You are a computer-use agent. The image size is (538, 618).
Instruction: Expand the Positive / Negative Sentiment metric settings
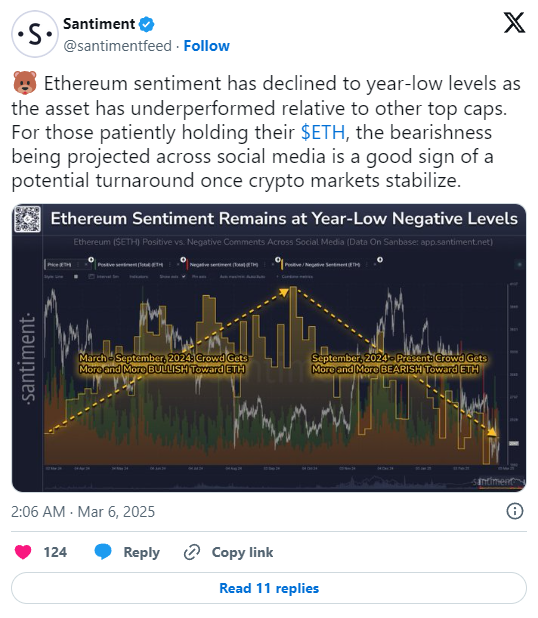tap(367, 265)
